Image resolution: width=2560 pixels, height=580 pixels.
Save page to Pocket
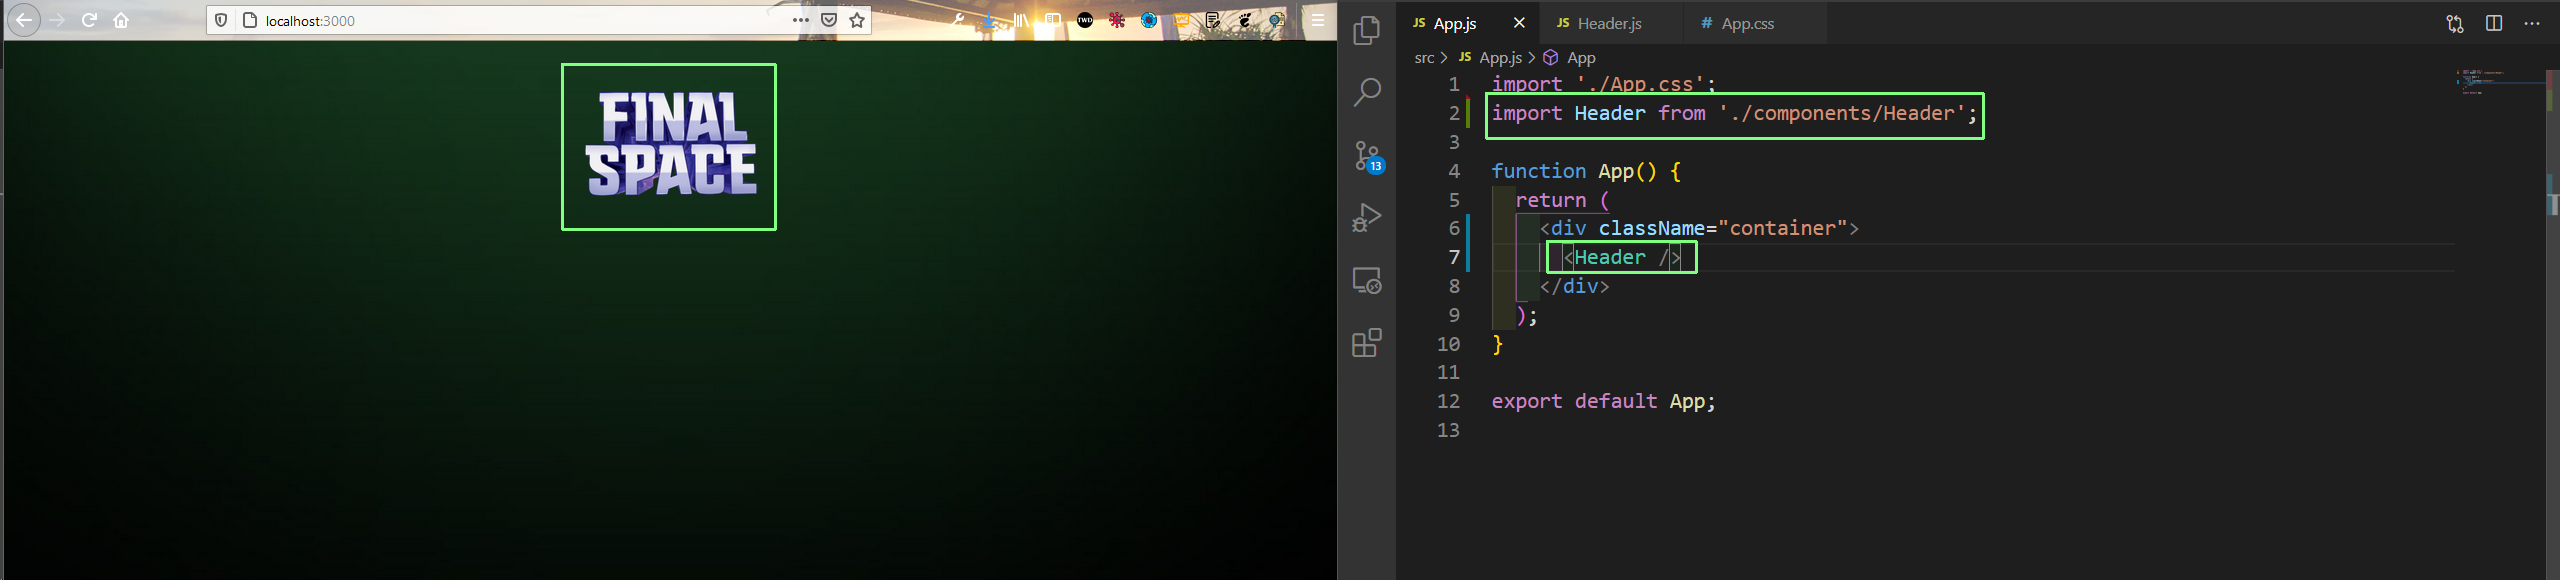coord(829,20)
